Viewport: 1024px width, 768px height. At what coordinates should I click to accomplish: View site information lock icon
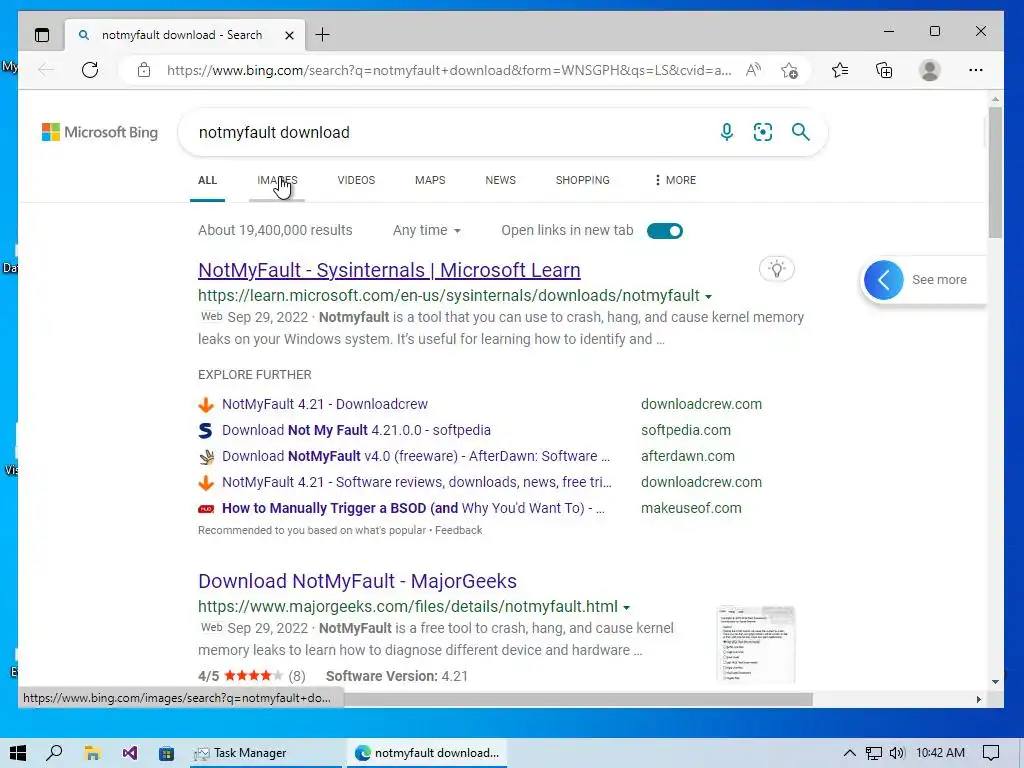pos(144,70)
